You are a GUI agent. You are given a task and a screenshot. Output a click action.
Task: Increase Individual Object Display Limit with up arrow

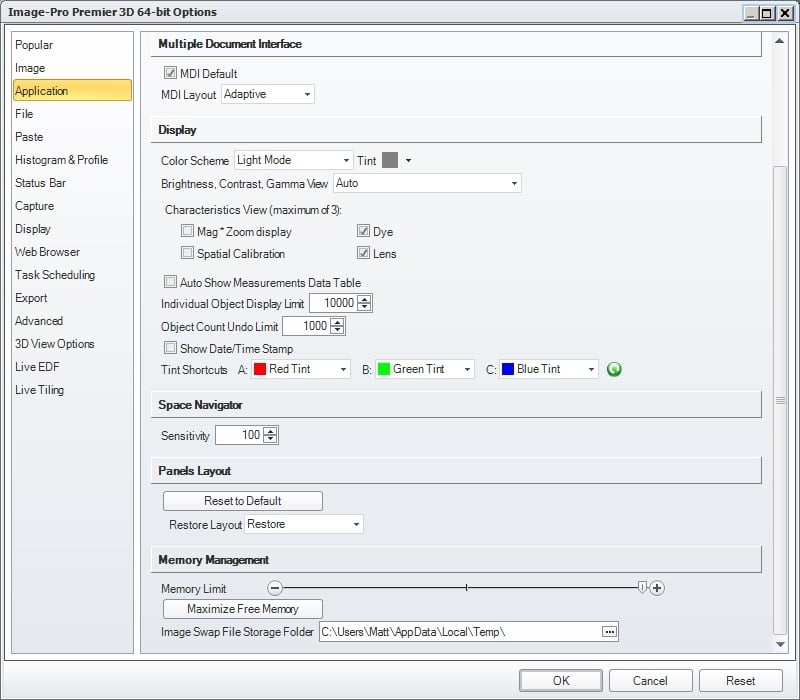(364, 299)
